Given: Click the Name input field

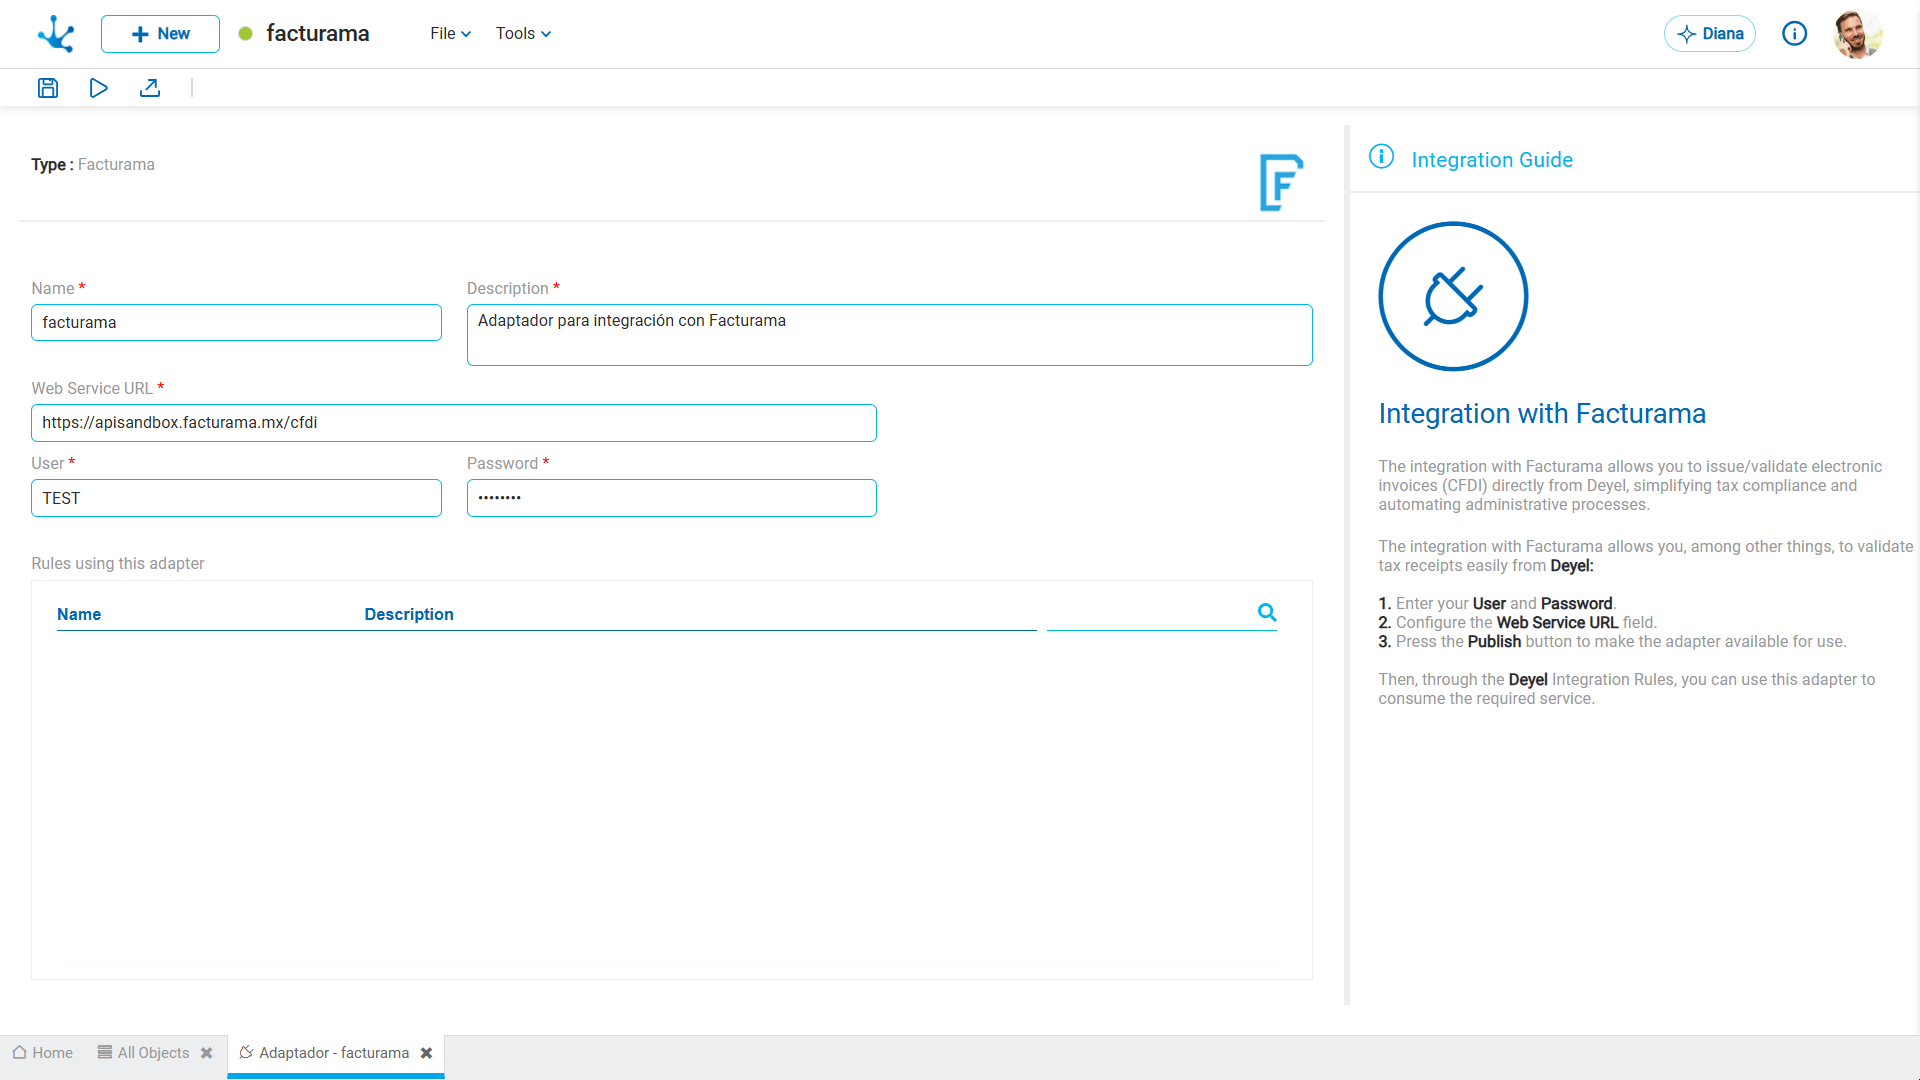Looking at the screenshot, I should 236,323.
